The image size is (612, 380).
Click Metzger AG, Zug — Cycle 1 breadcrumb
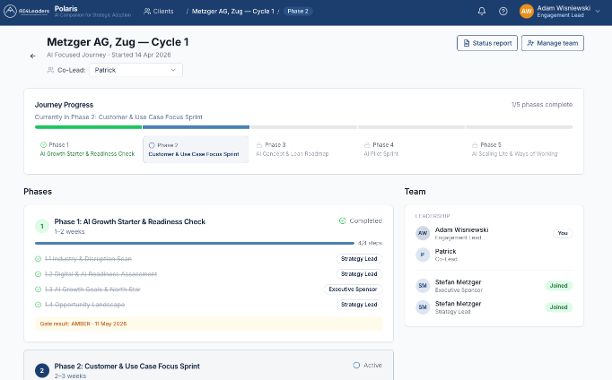point(233,11)
